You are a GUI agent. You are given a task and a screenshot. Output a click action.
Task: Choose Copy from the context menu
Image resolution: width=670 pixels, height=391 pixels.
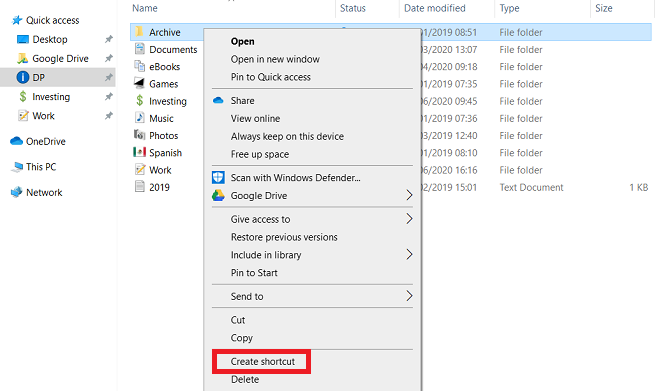(x=242, y=338)
